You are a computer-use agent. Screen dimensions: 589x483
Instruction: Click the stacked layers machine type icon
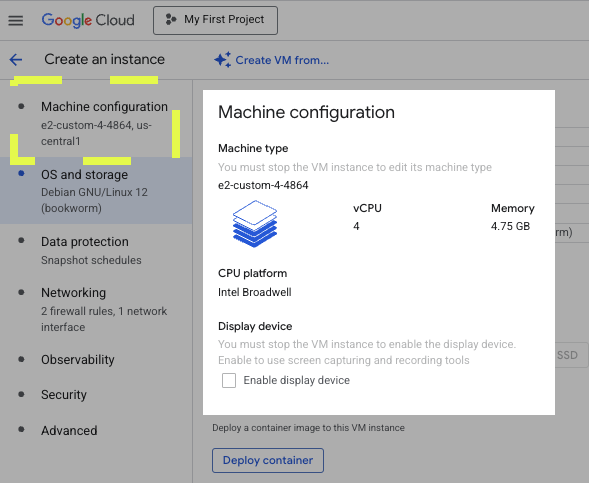pos(255,223)
